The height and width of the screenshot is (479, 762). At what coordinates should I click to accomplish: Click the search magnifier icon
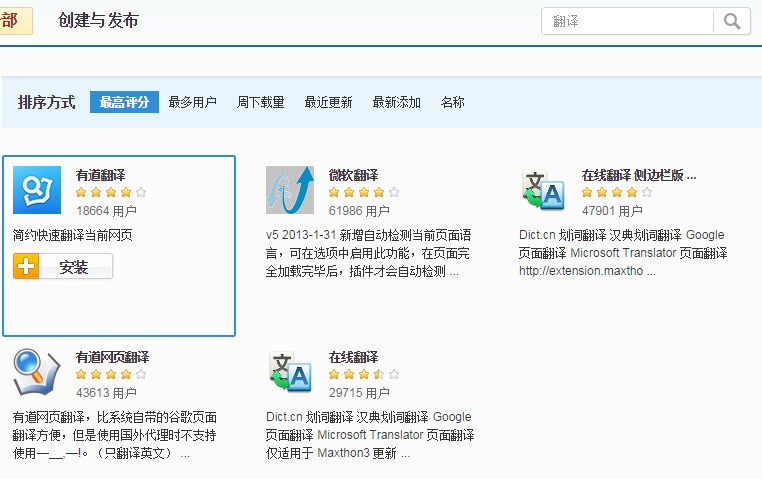732,21
